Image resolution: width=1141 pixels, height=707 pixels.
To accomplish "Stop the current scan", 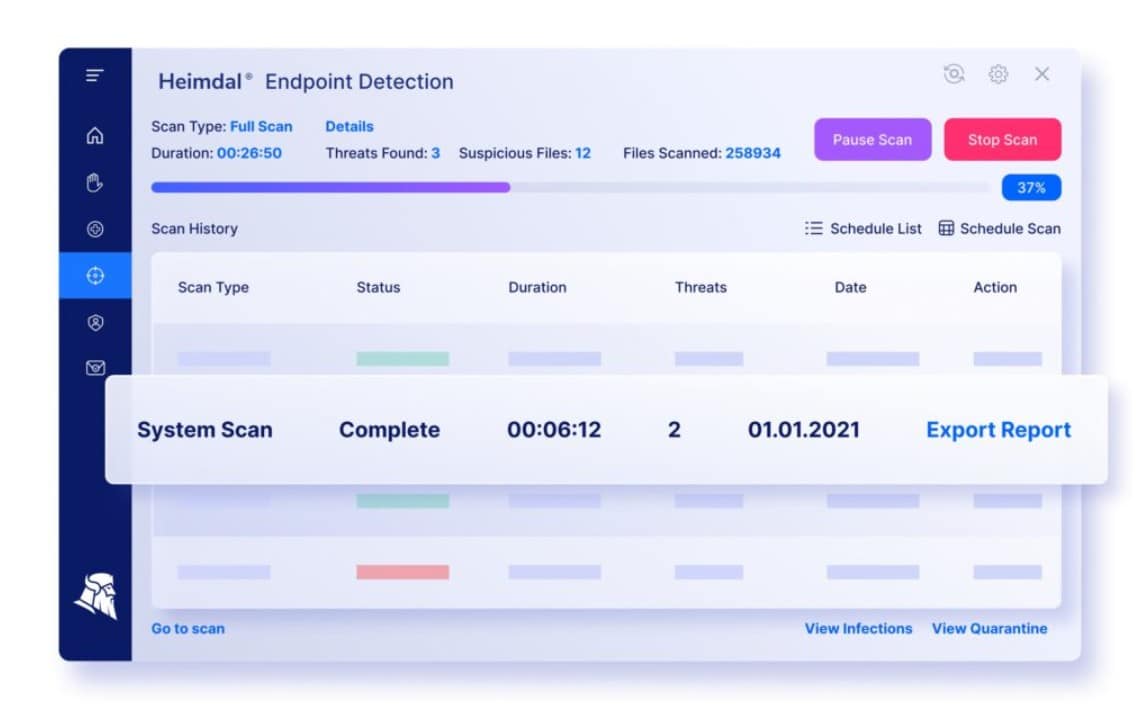I will (1003, 139).
